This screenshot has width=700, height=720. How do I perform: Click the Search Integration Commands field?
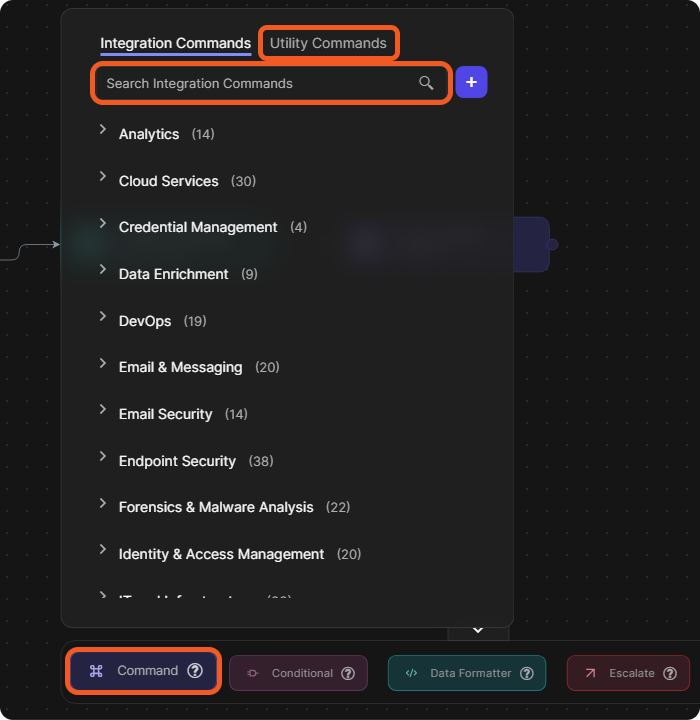[x=271, y=83]
